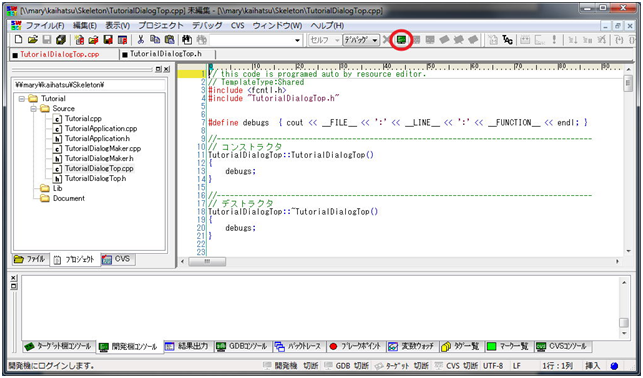
Task: Click the exclamation mark toolbar icon
Action: click(554, 40)
